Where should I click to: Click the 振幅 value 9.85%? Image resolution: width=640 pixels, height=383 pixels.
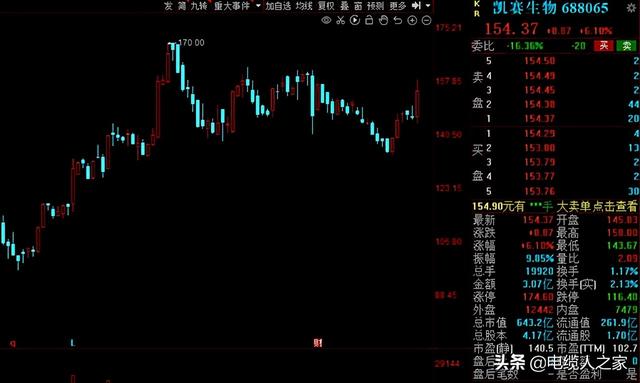(x=540, y=258)
